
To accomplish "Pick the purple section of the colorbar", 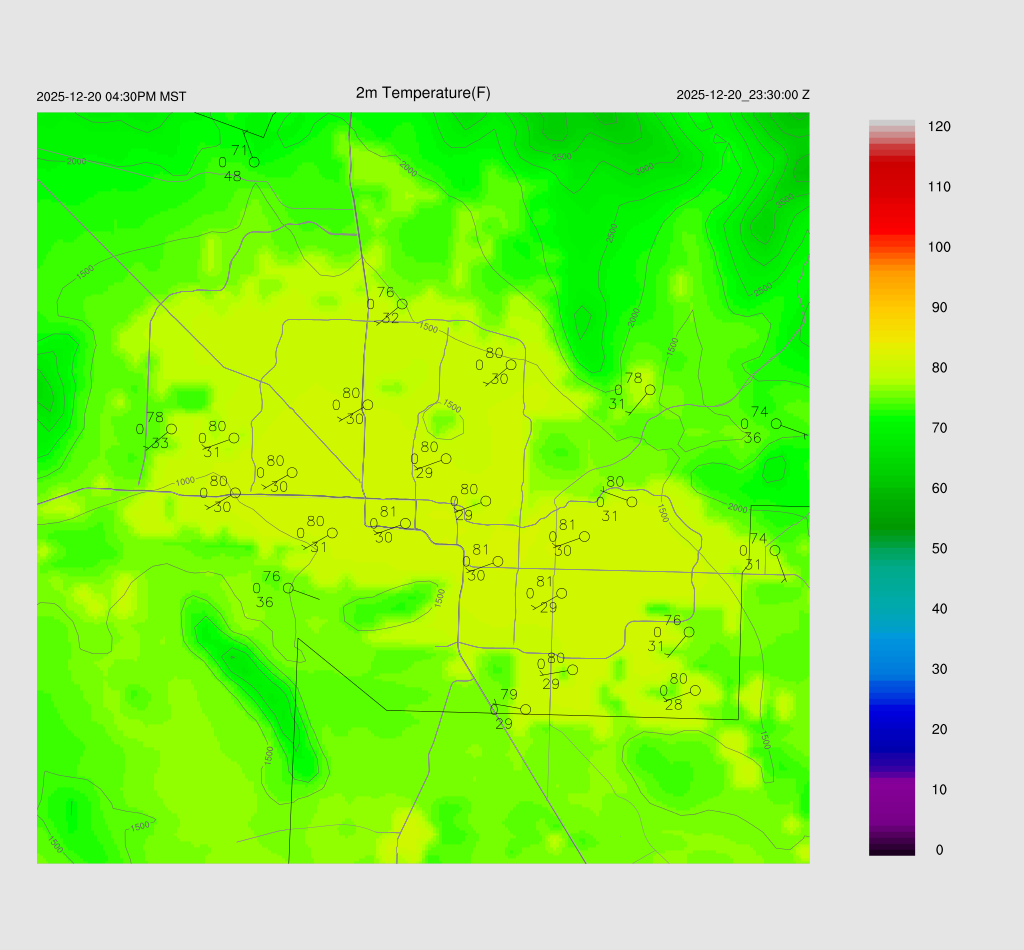I will 892,800.
